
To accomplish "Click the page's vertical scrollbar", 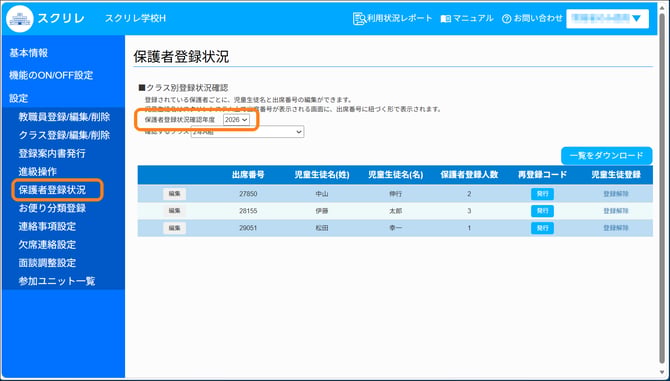I will click(663, 190).
